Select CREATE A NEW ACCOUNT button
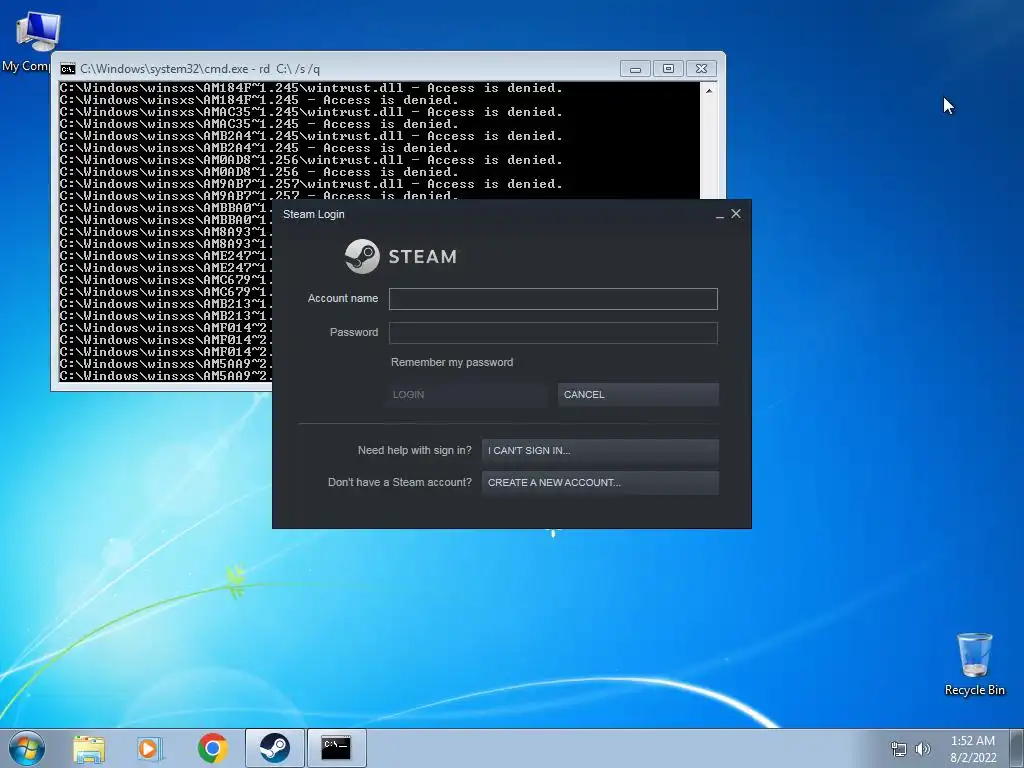 pyautogui.click(x=600, y=483)
